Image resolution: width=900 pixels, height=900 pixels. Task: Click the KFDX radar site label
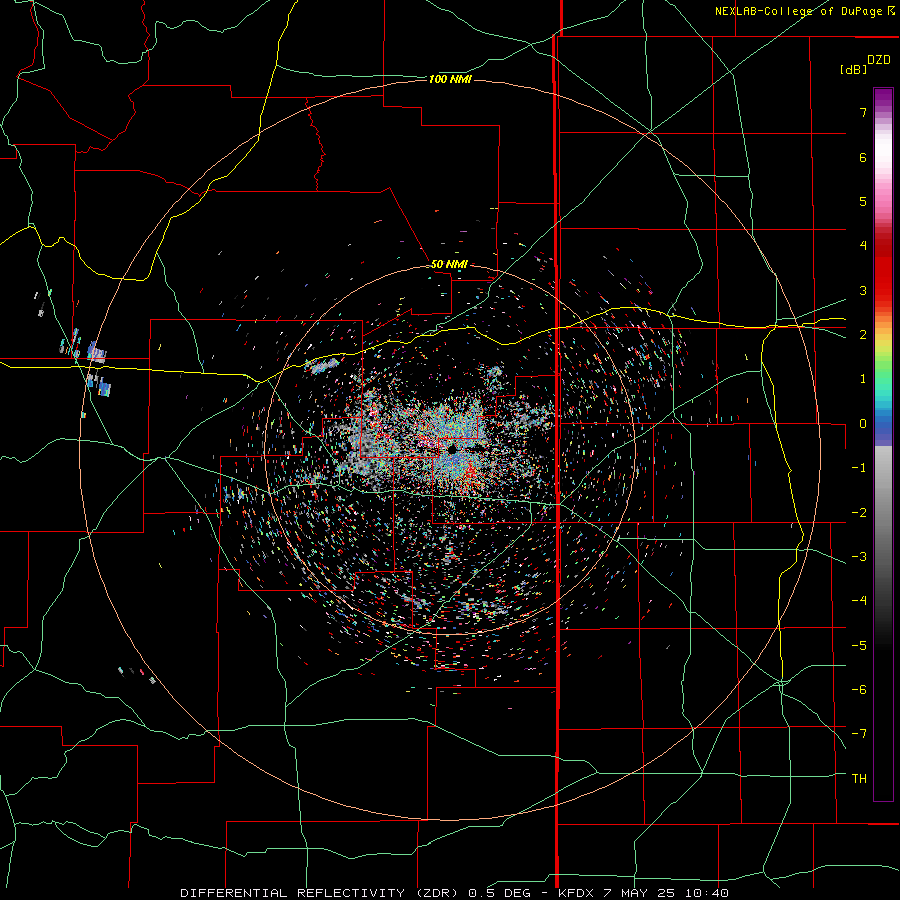576,893
